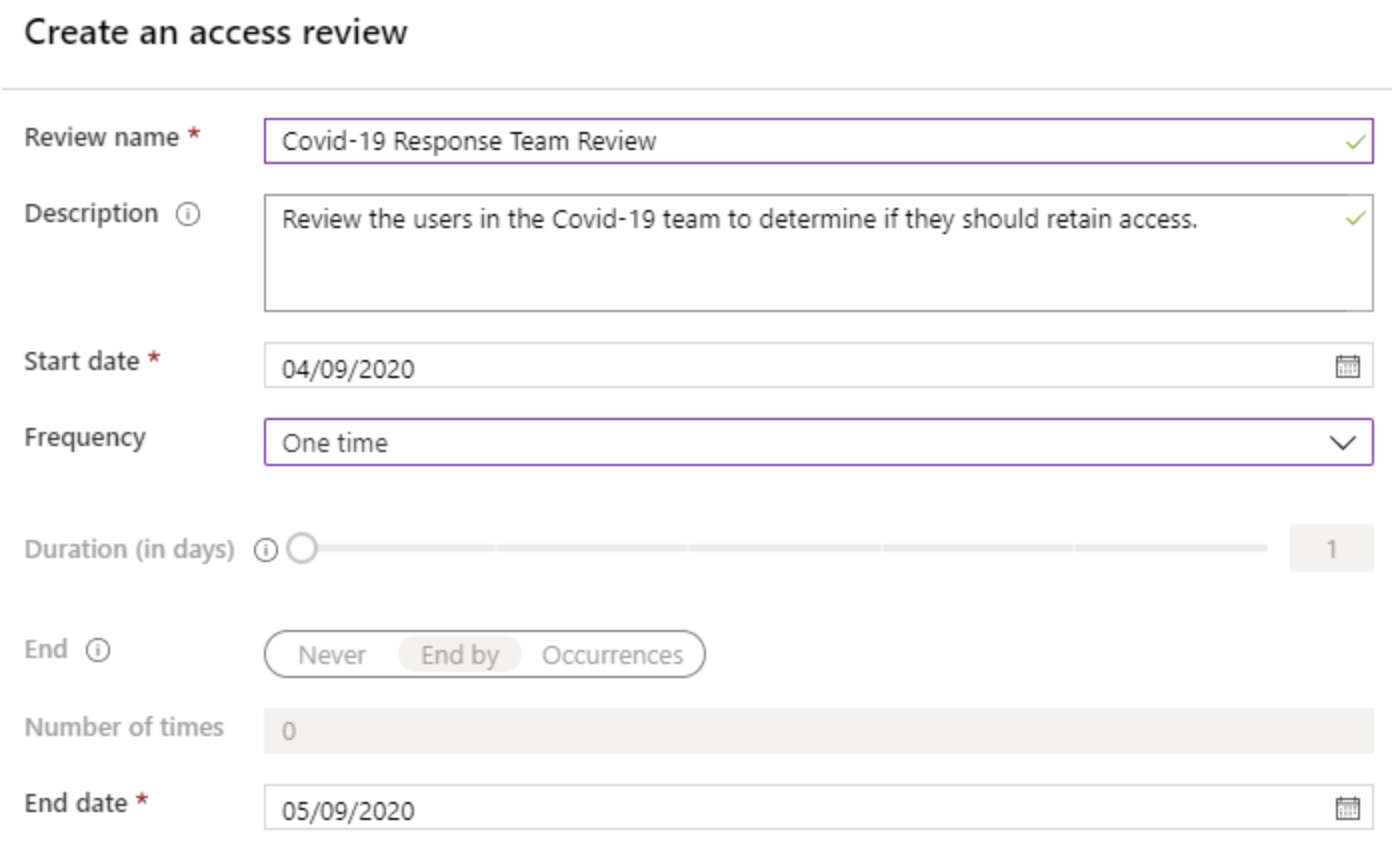This screenshot has width=1392, height=856.
Task: Click the Number of times field
Action: tap(818, 731)
